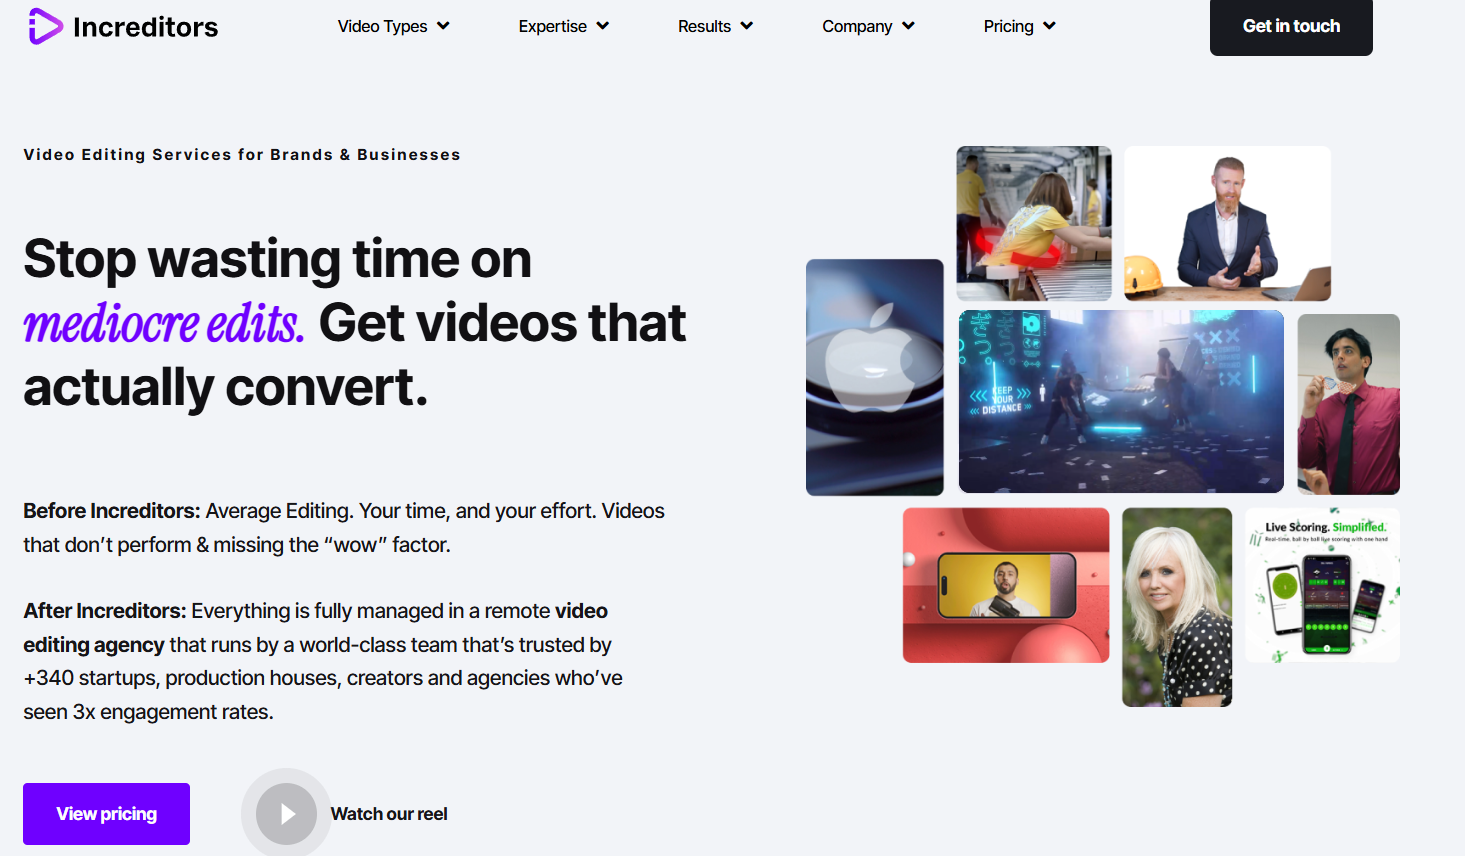Select the blonde woman portrait thumbnail
Image resolution: width=1465 pixels, height=856 pixels.
point(1176,607)
